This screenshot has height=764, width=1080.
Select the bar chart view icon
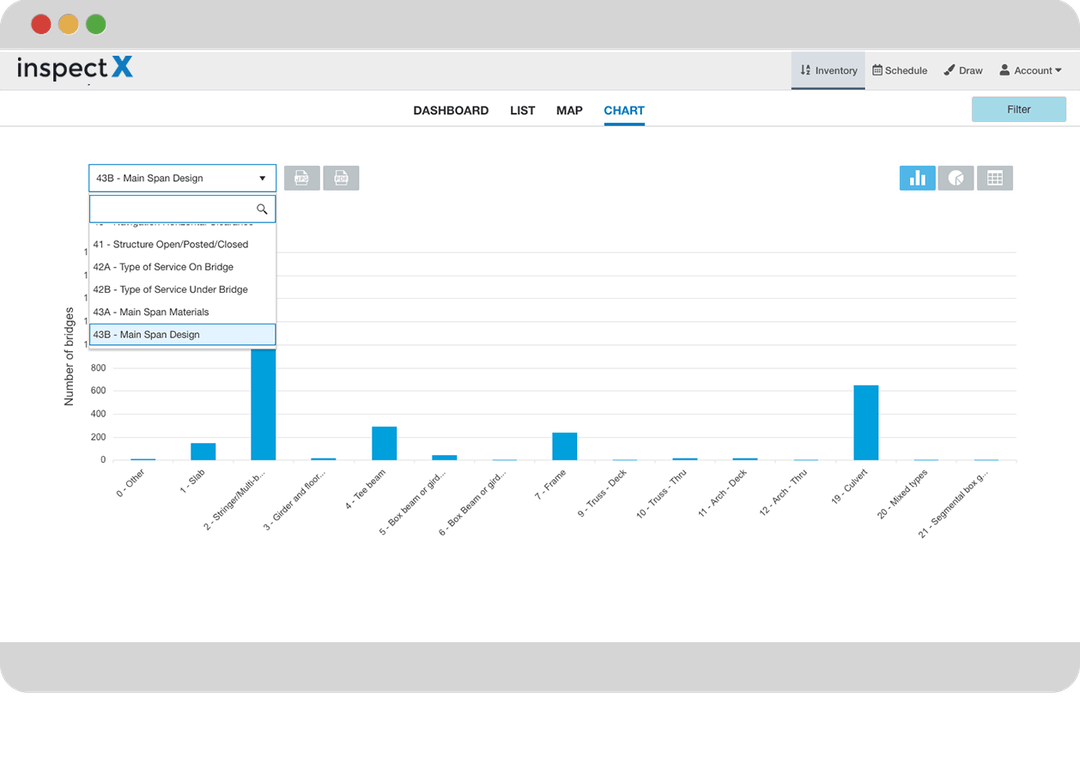click(918, 177)
